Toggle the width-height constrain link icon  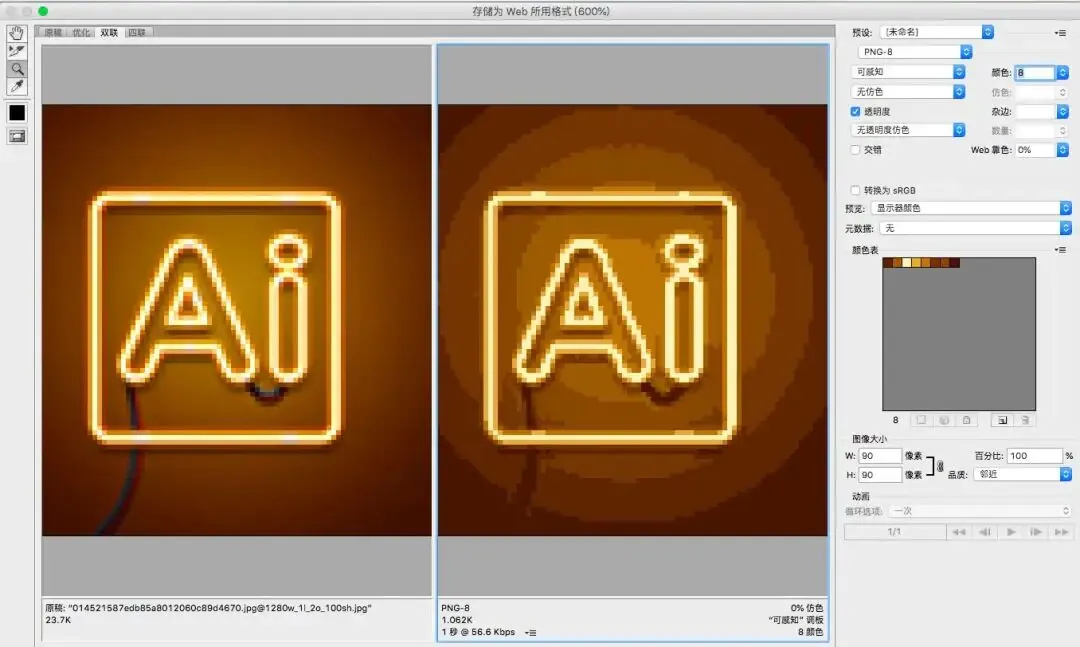tap(940, 466)
